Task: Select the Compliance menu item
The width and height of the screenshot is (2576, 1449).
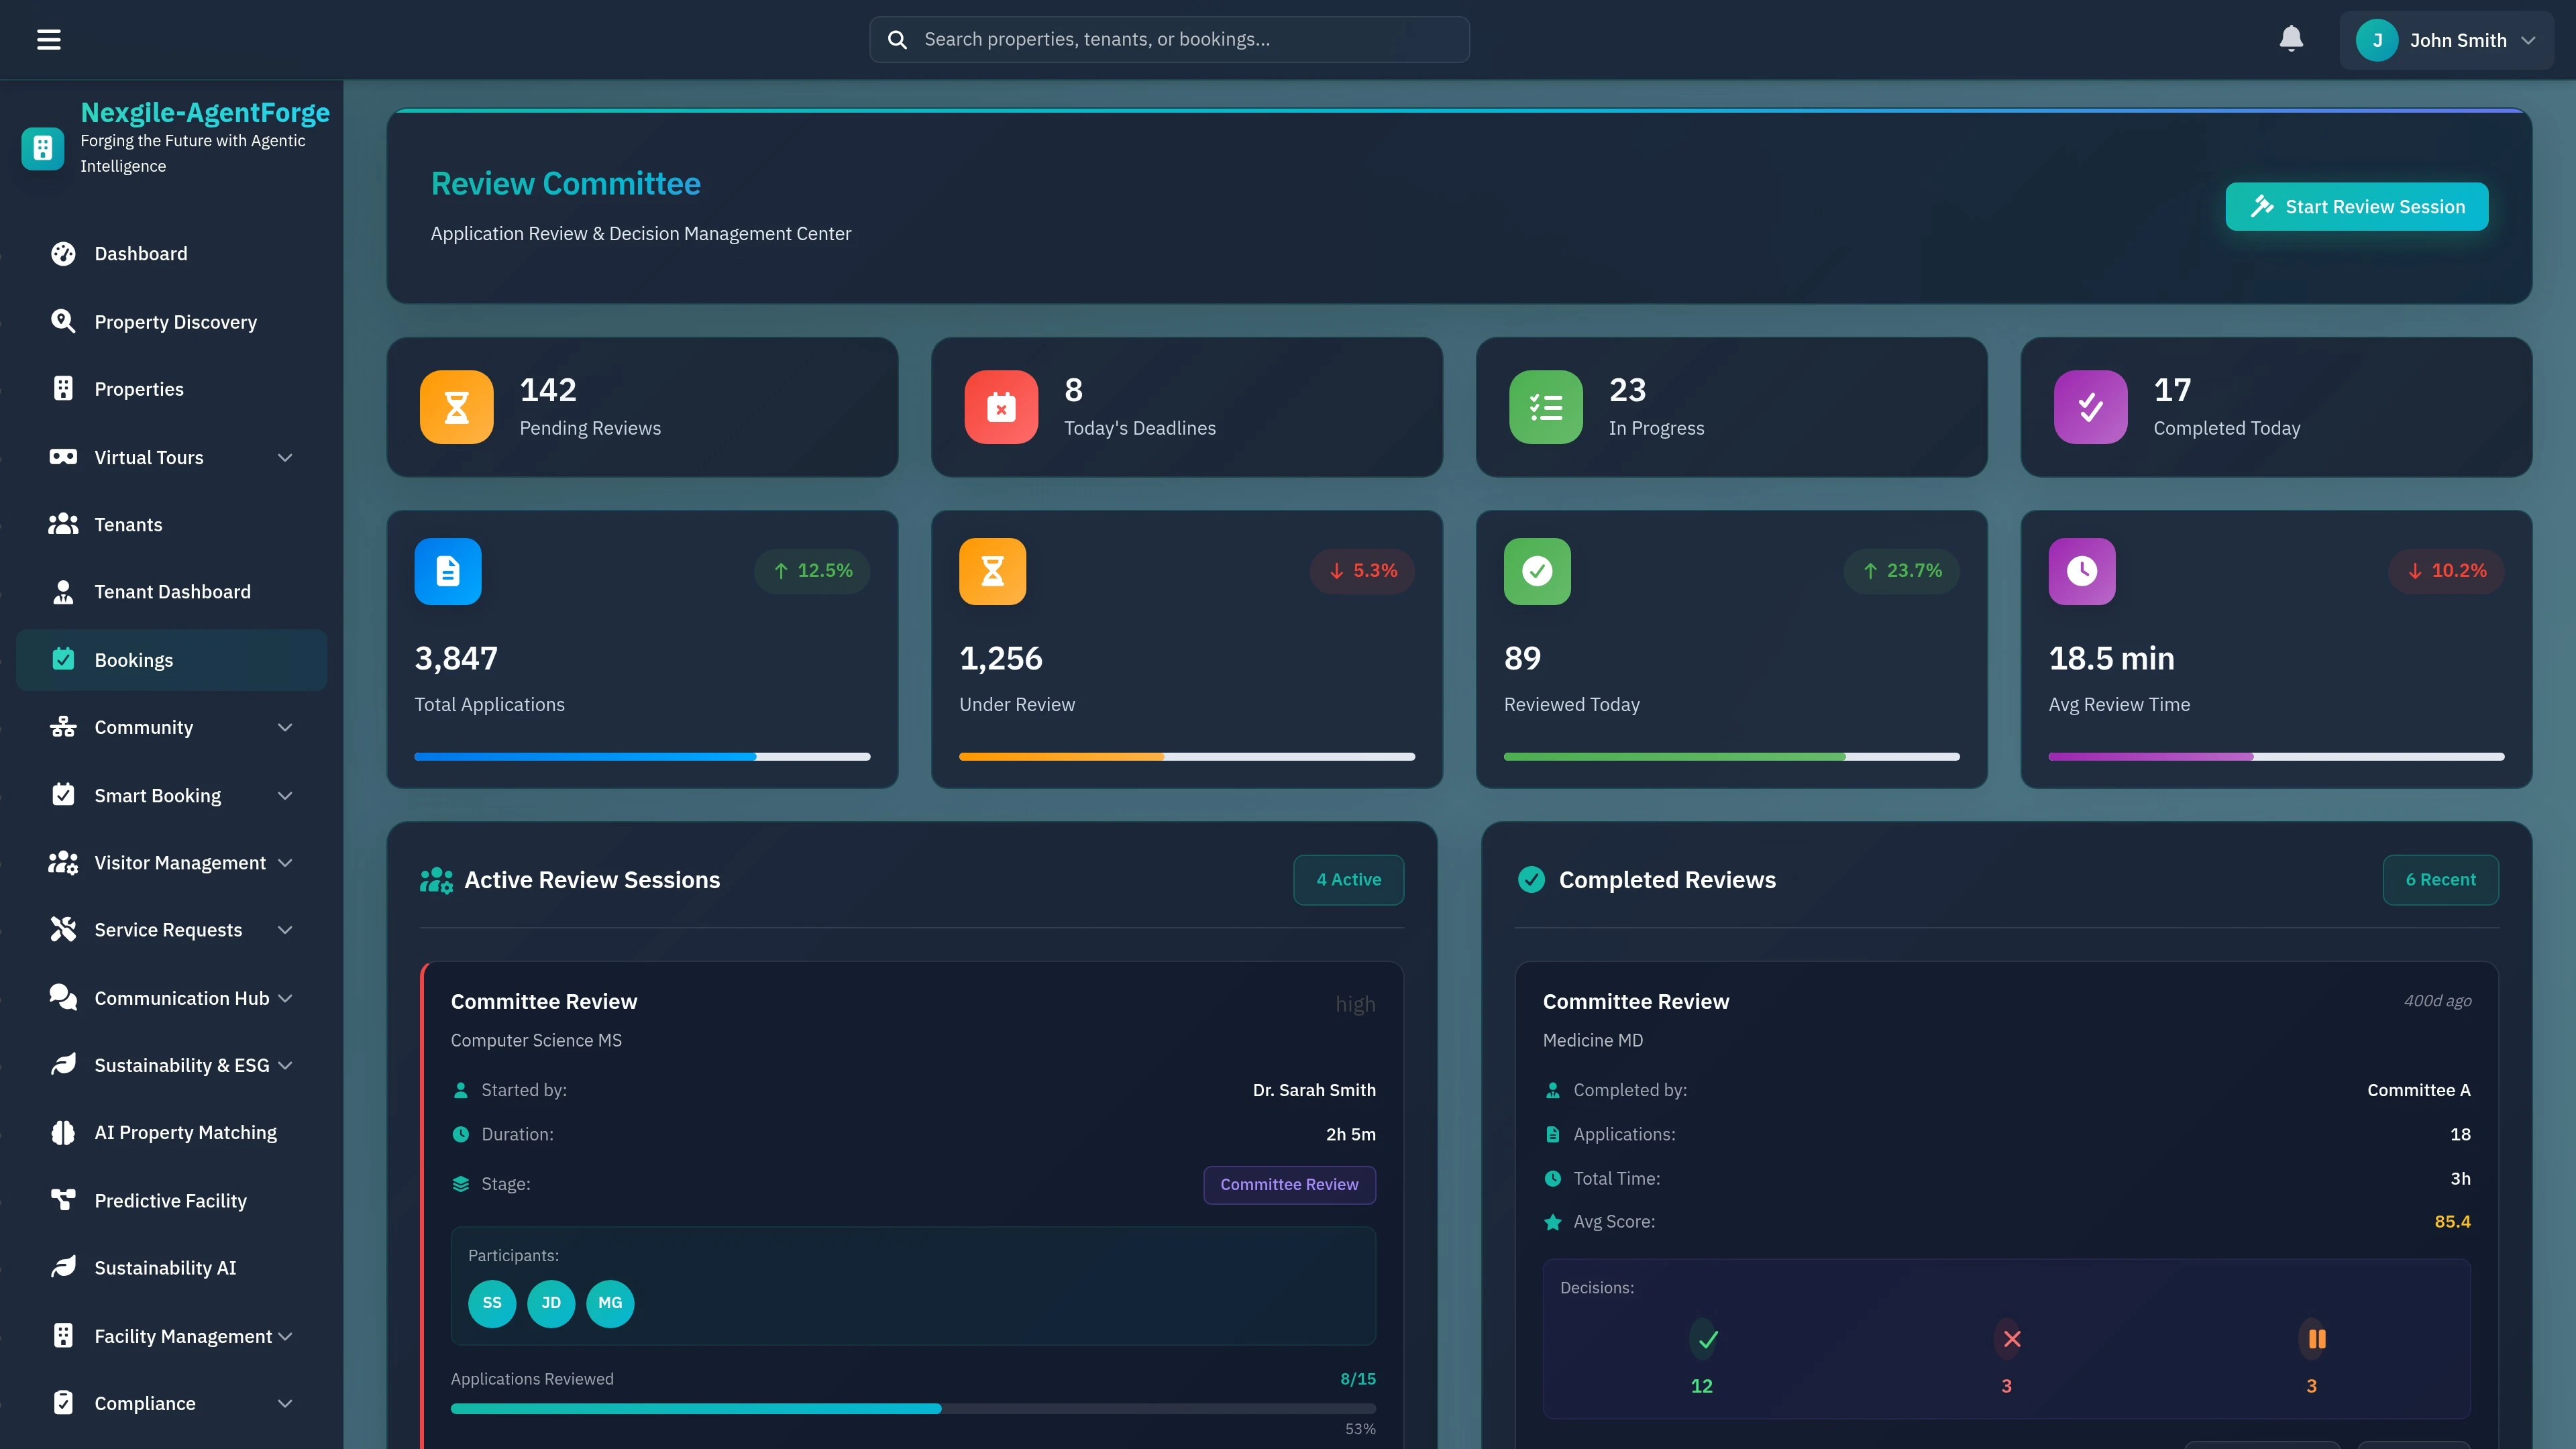Action: click(x=146, y=1403)
